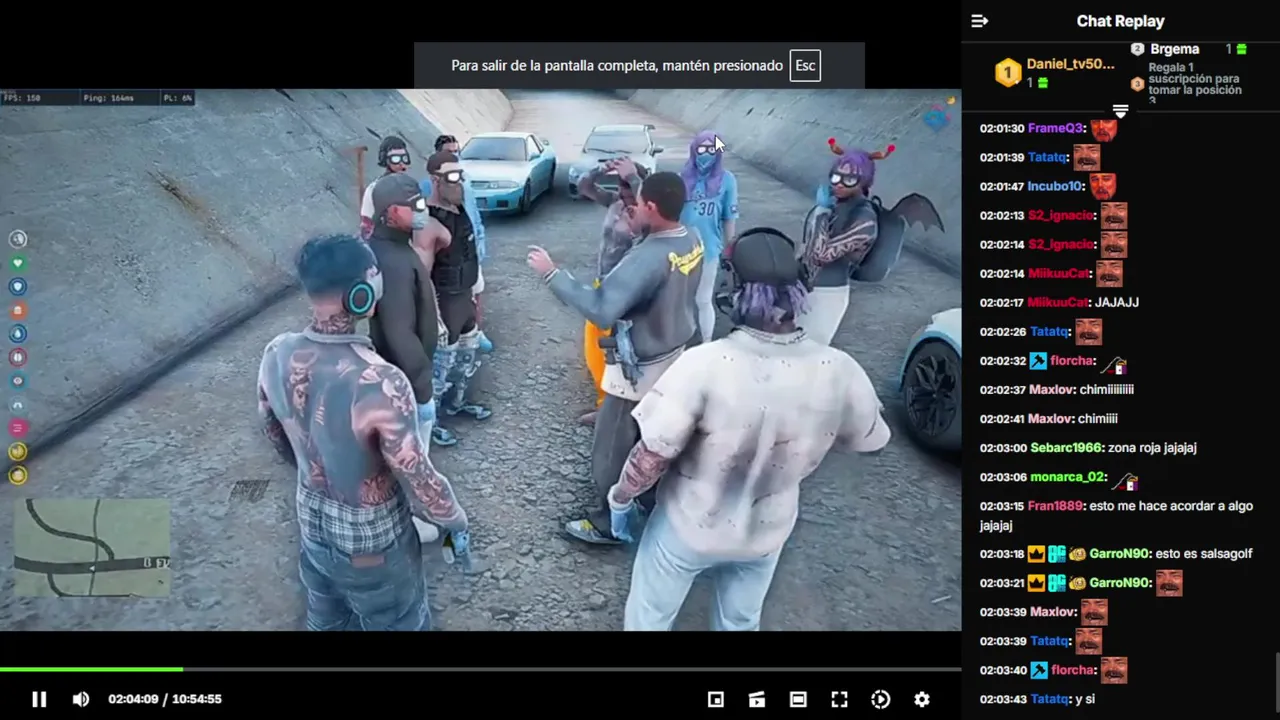Click the emote in Tatatq's 02:02:26 message
1280x720 pixels.
coord(1088,332)
